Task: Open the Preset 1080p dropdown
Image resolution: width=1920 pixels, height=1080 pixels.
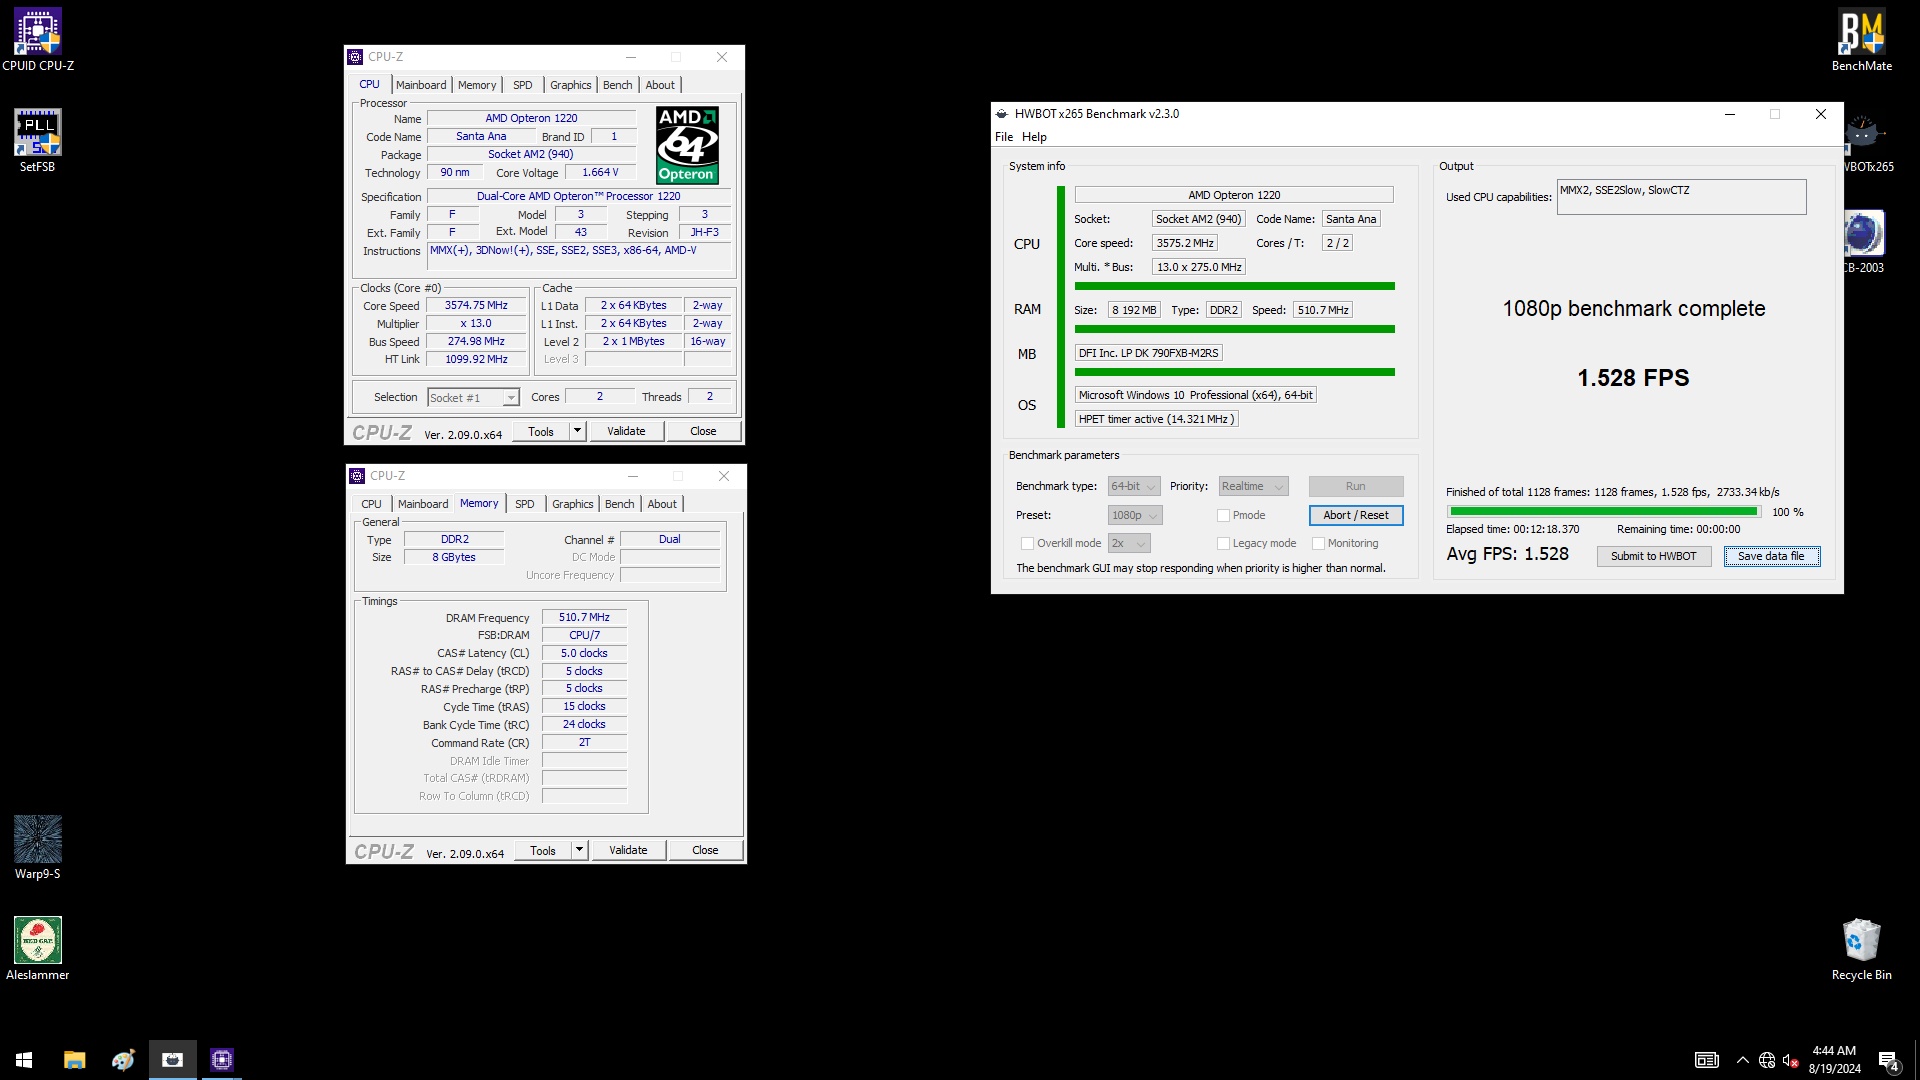Action: 1134,515
